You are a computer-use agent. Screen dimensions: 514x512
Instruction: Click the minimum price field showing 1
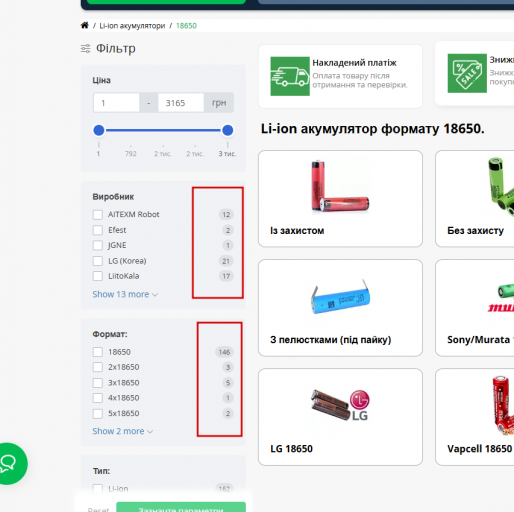point(116,103)
